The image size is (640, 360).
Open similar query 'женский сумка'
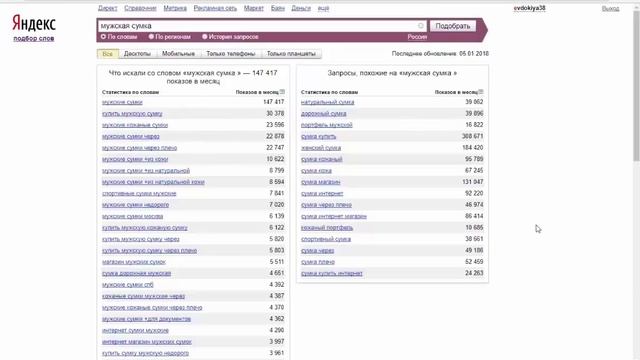pos(321,148)
